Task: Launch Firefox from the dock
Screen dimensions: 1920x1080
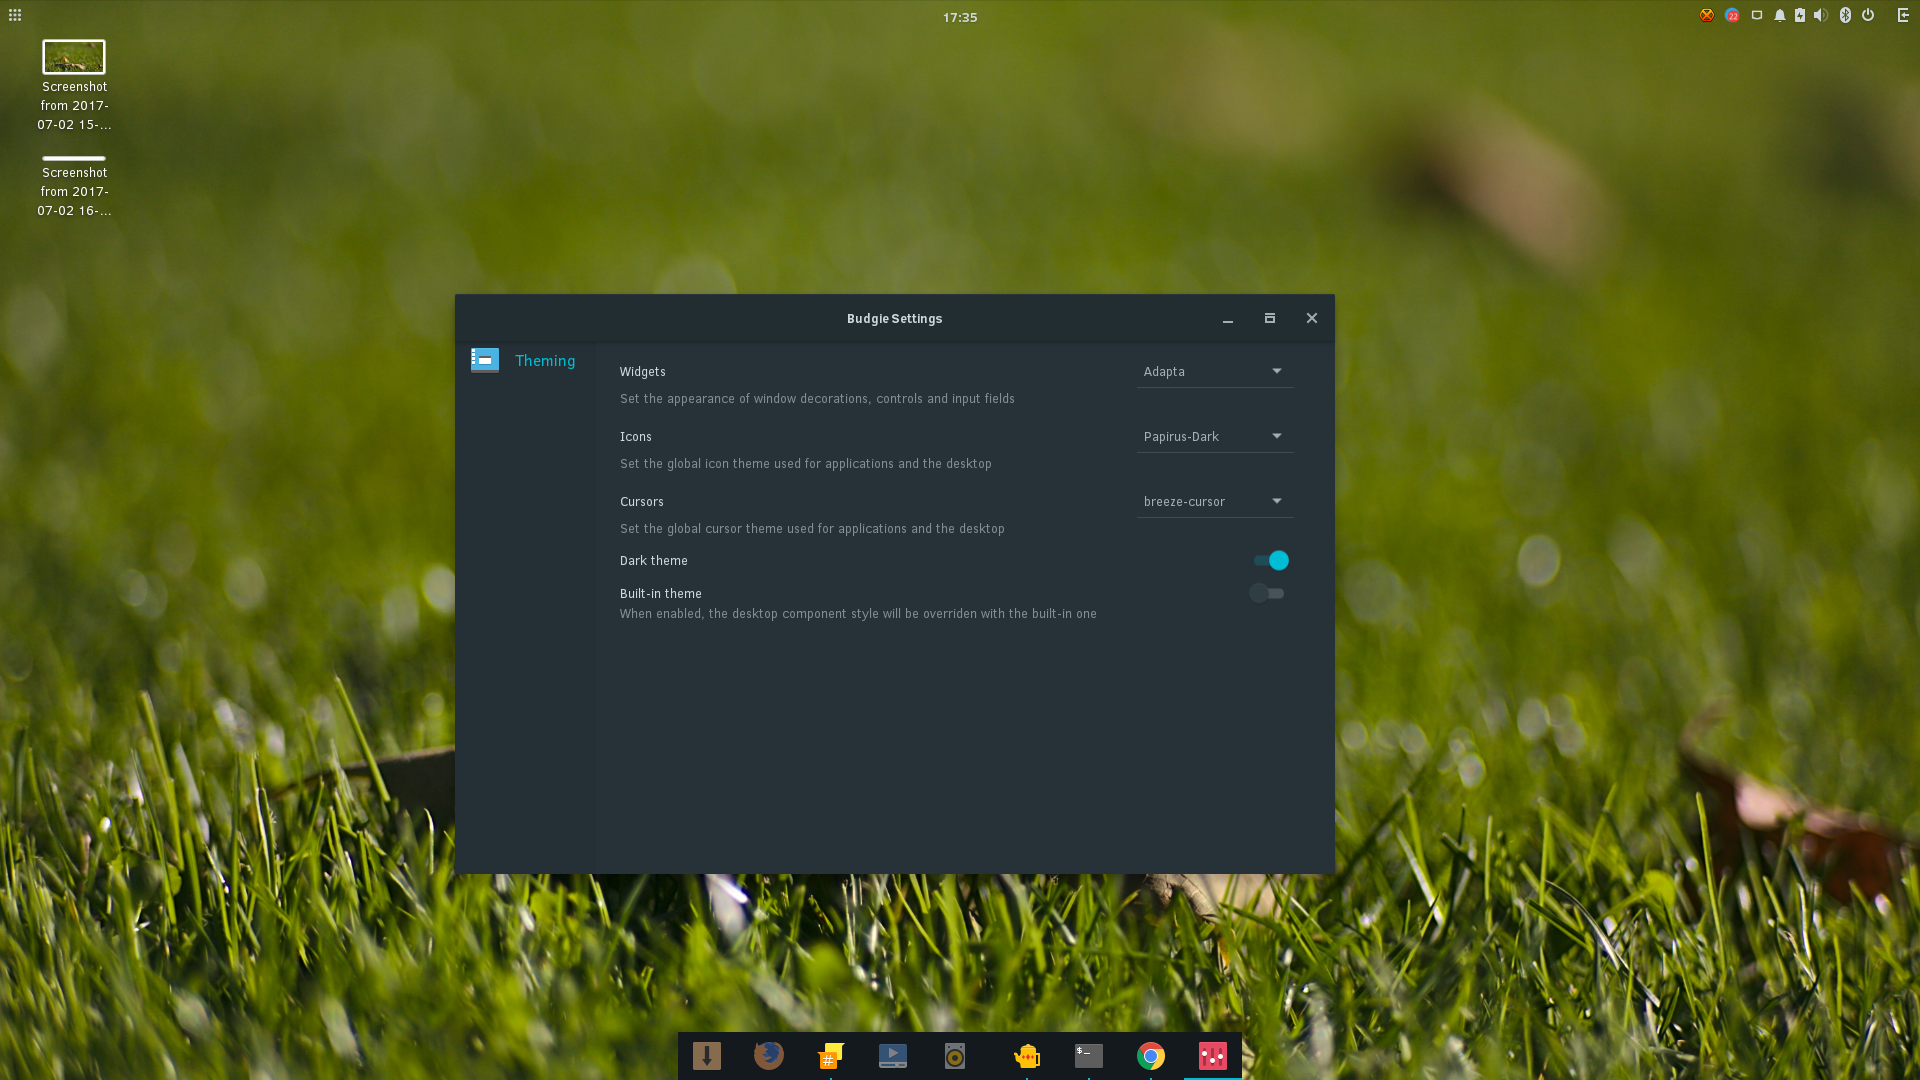Action: click(769, 1055)
